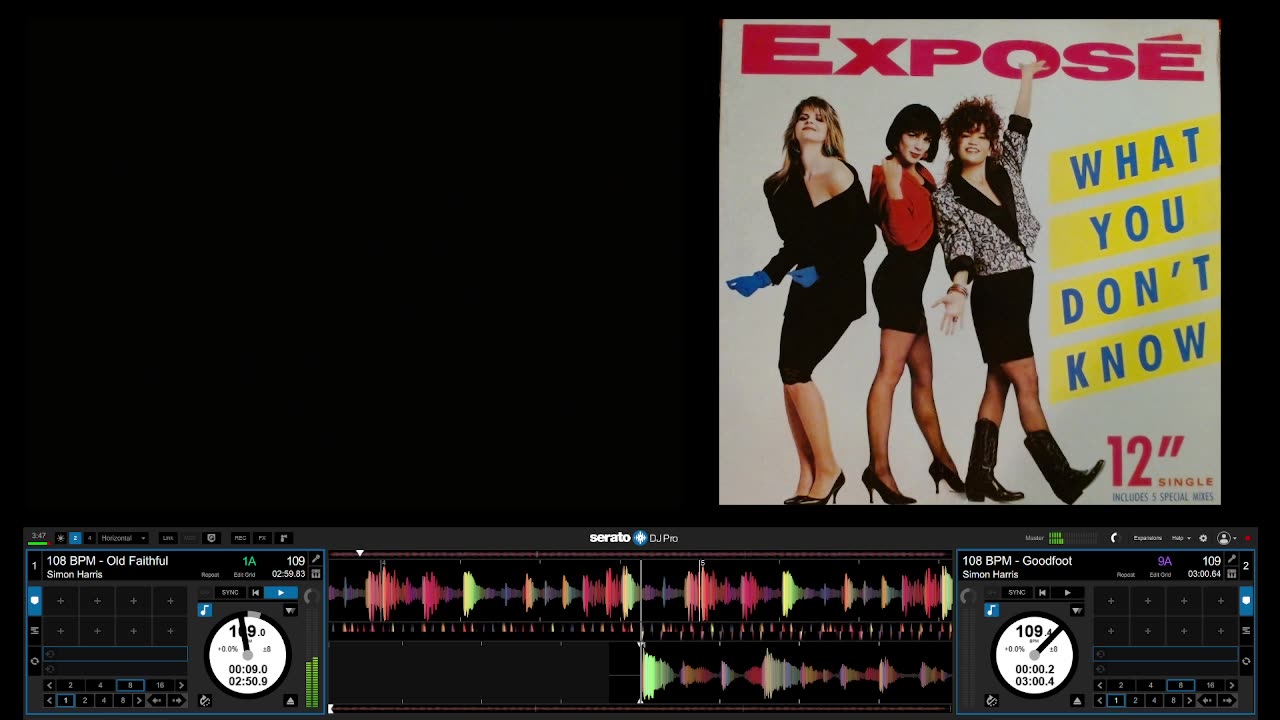This screenshot has height=720, width=1280.
Task: Add cue point in deck 1 first slot
Action: coord(60,601)
